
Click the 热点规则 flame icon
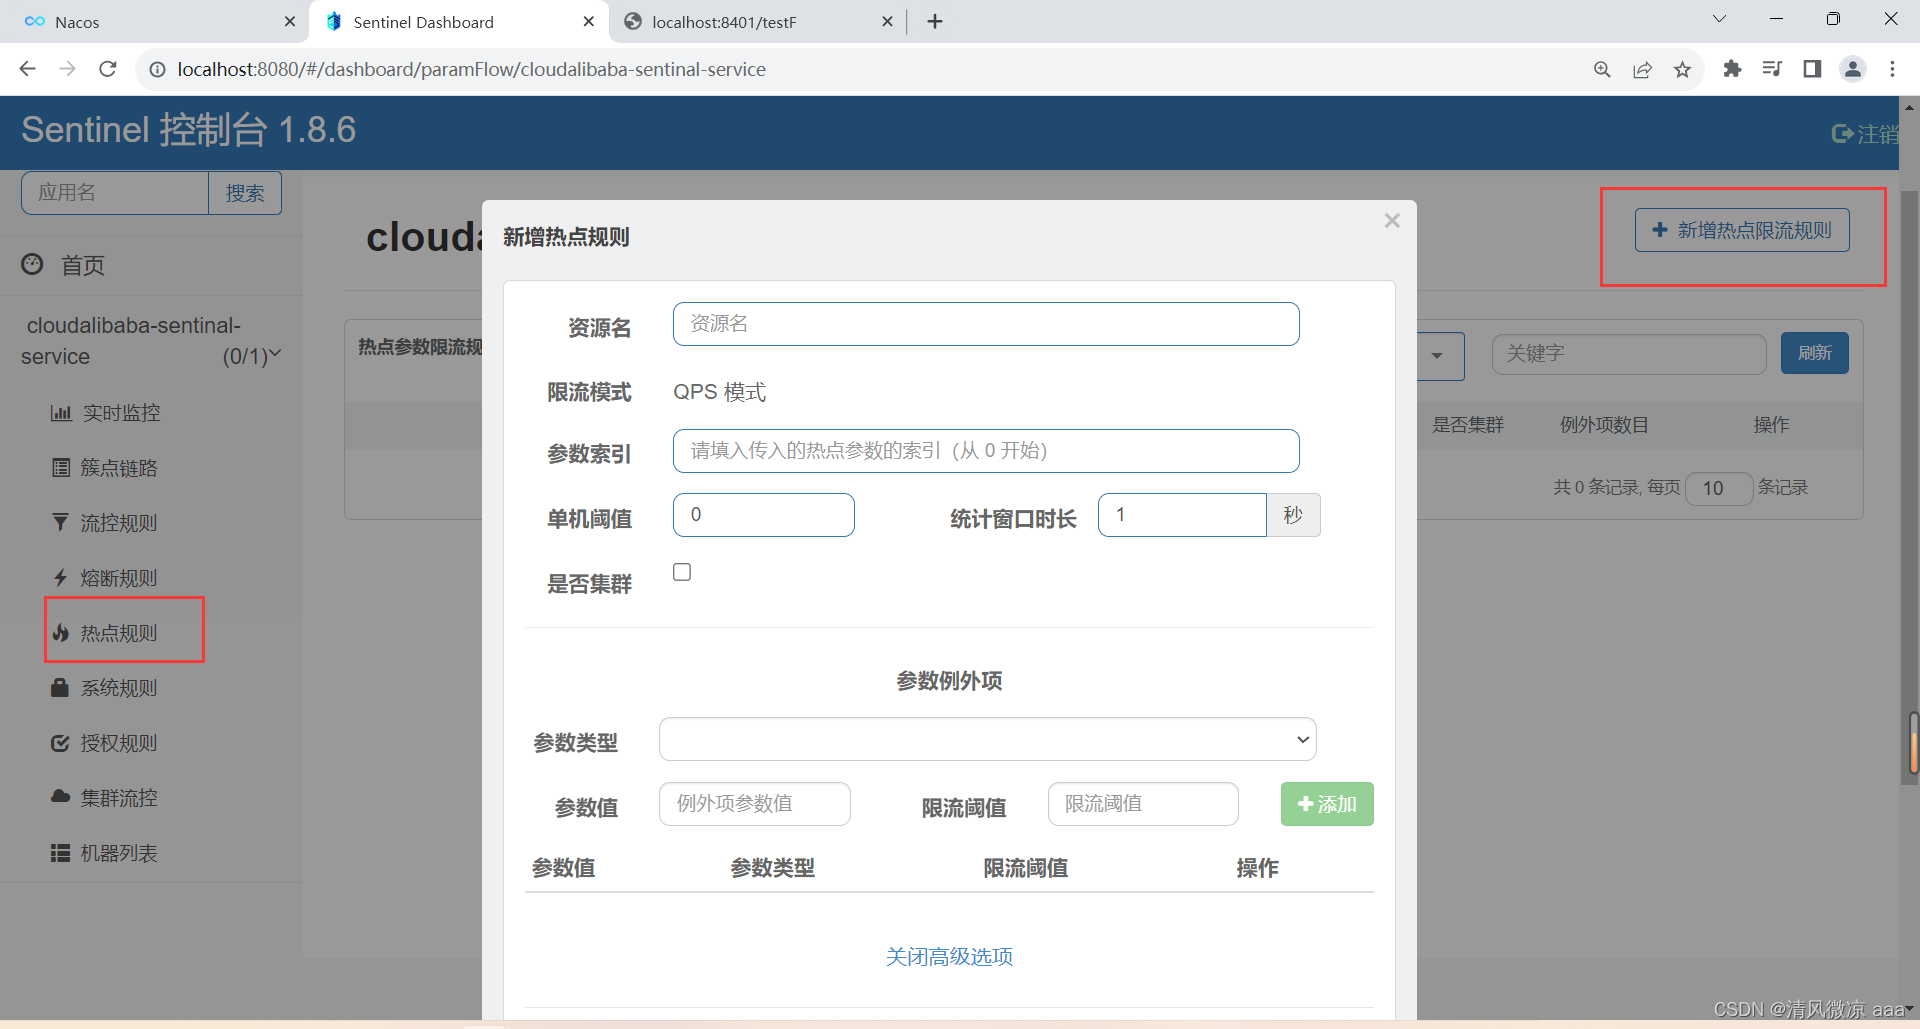61,633
